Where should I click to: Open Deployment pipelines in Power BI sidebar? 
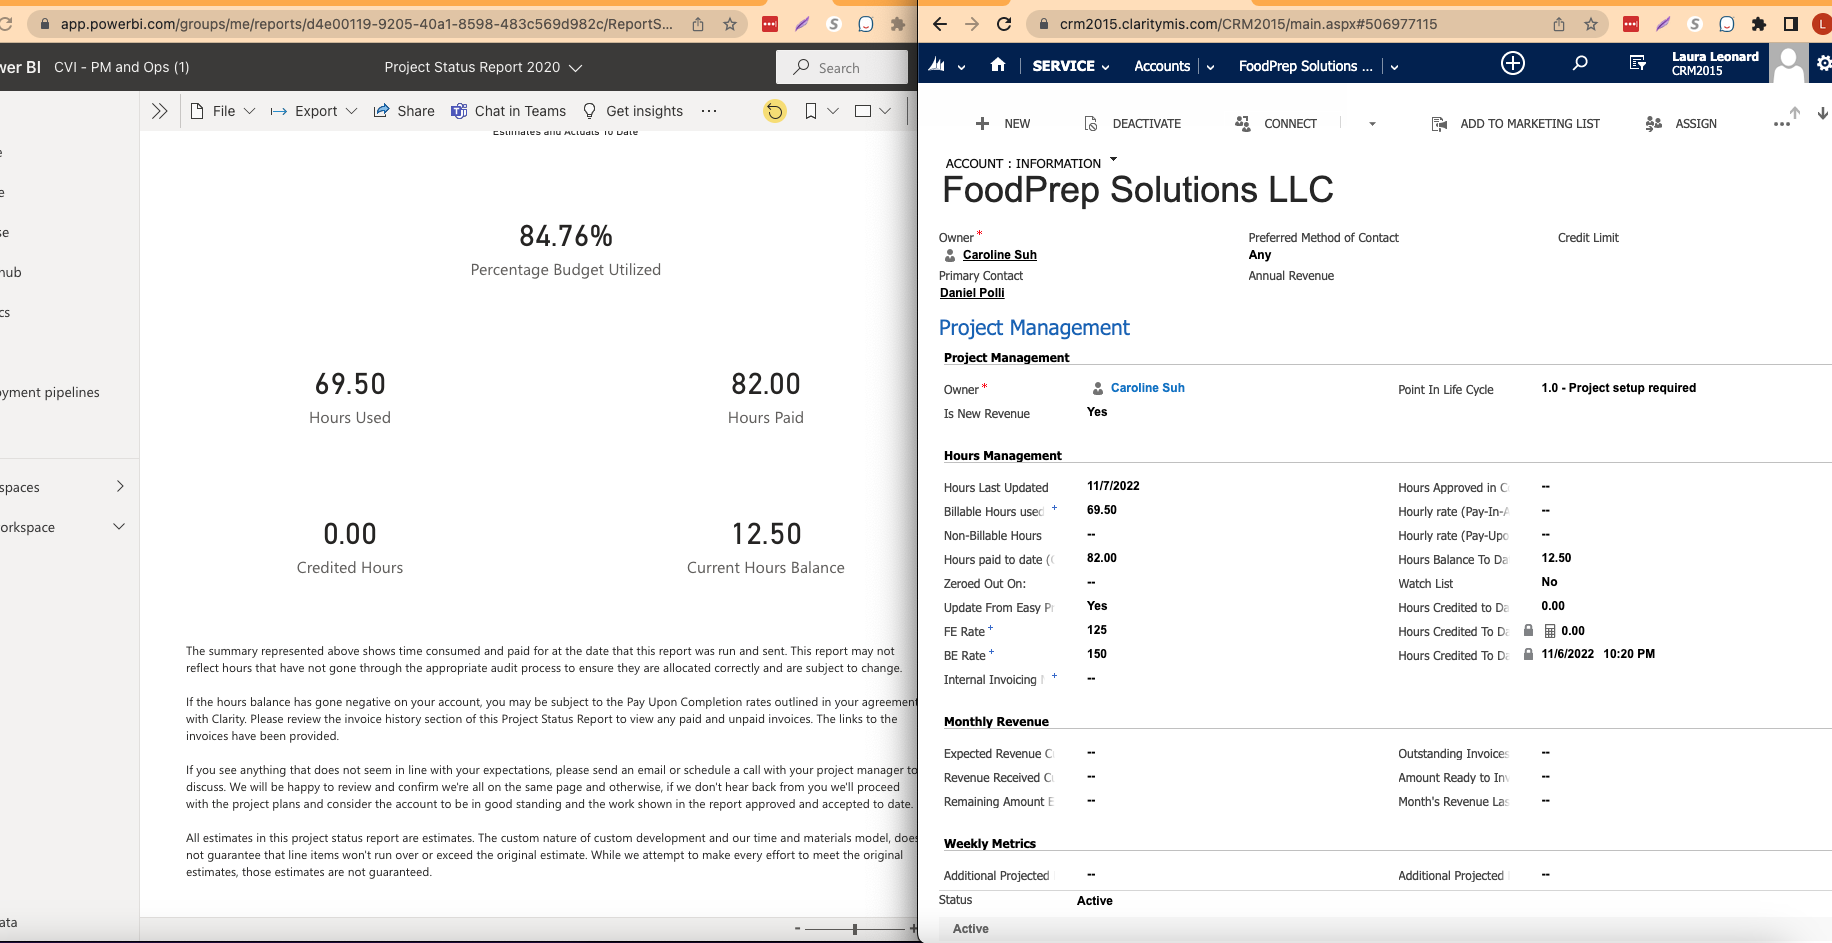click(x=50, y=392)
